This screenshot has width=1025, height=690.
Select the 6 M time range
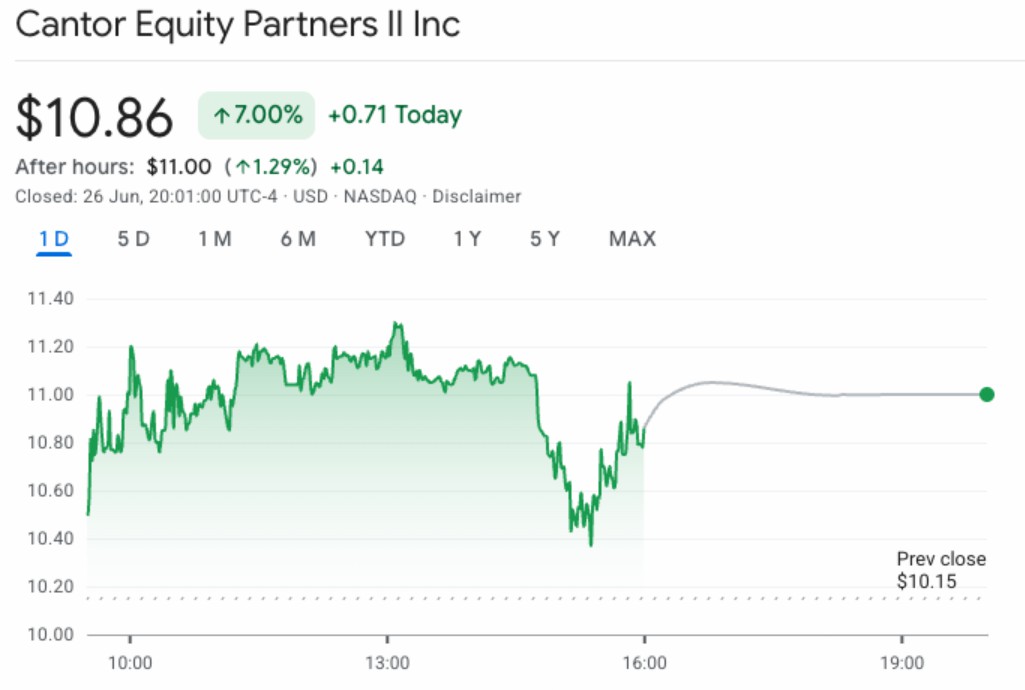click(298, 239)
